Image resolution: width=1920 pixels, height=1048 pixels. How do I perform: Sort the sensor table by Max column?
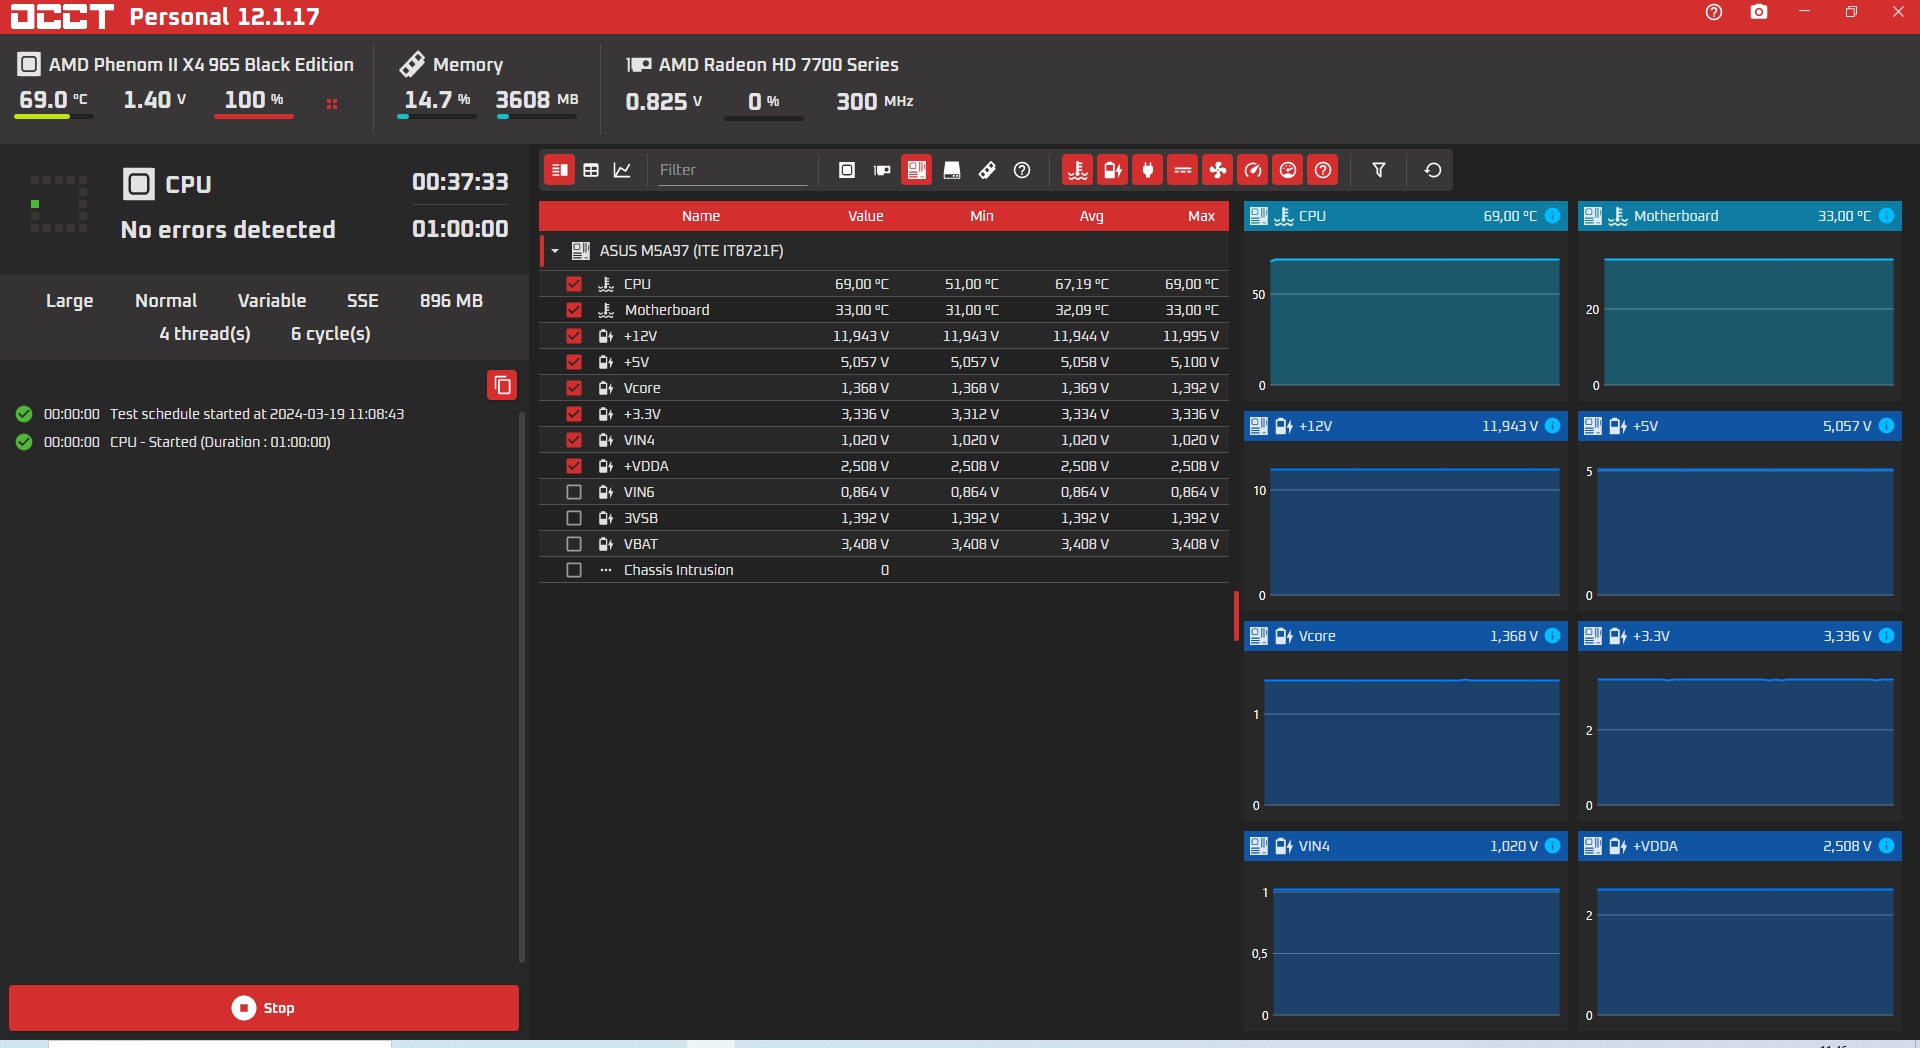pos(1202,216)
